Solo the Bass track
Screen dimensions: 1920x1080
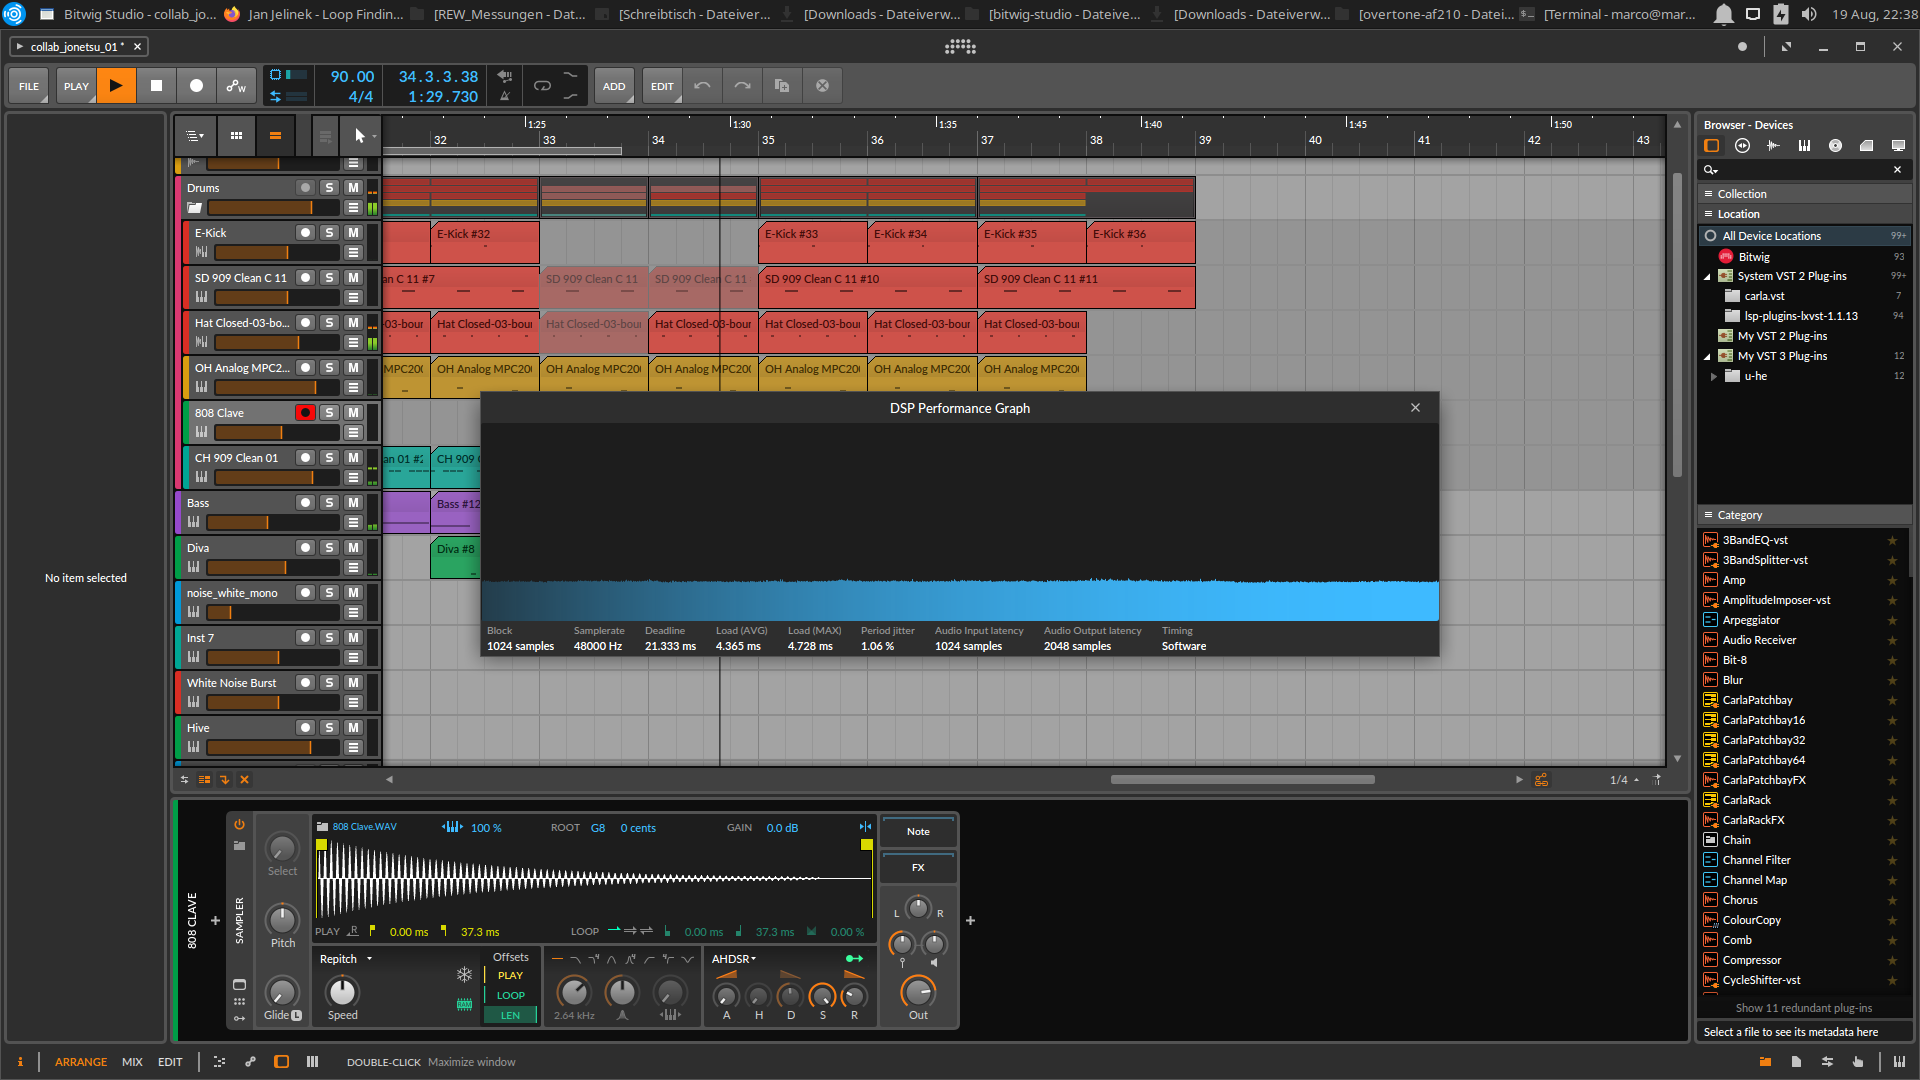(329, 503)
